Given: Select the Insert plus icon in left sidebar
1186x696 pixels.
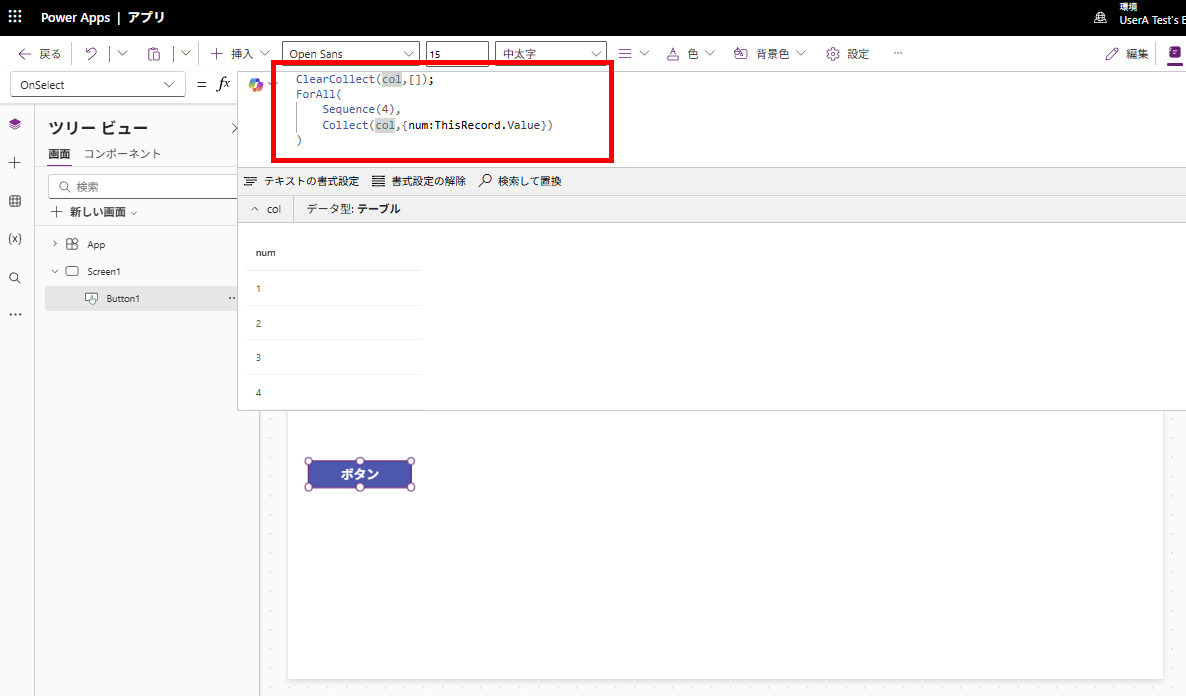Looking at the screenshot, I should (x=14, y=162).
